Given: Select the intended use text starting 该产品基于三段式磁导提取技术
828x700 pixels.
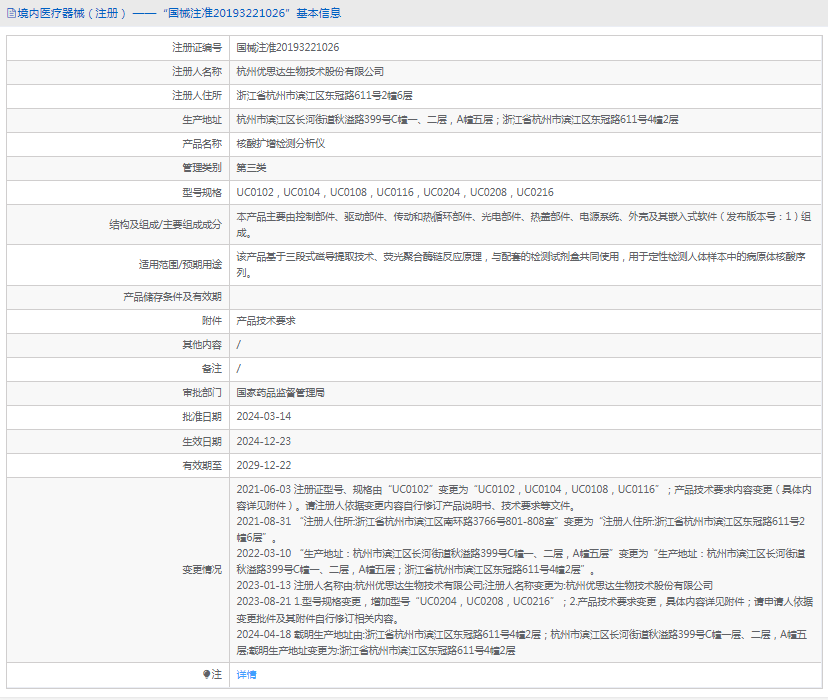Looking at the screenshot, I should [x=521, y=264].
